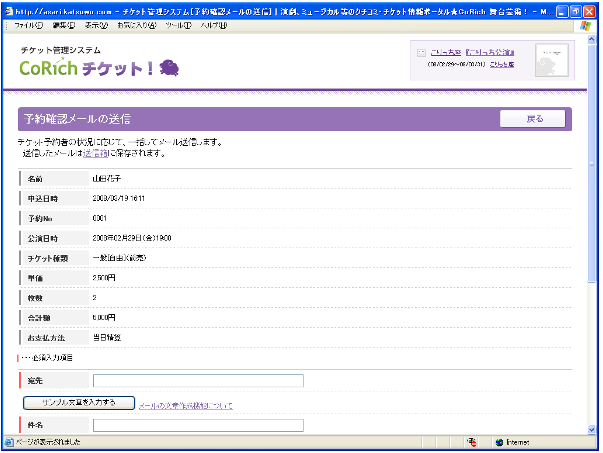Click the popup blocker icon in status bar
Screen dimensions: 603x453
(470, 441)
